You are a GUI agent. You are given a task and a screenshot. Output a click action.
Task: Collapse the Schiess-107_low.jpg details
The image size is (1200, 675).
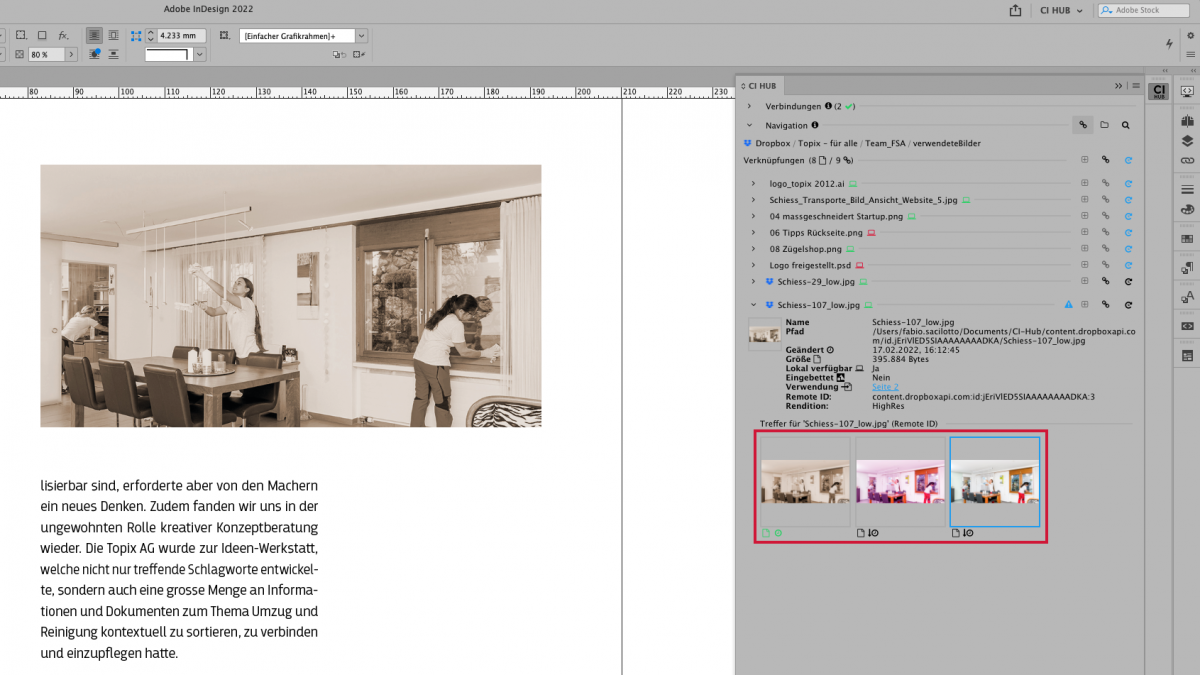coord(753,305)
